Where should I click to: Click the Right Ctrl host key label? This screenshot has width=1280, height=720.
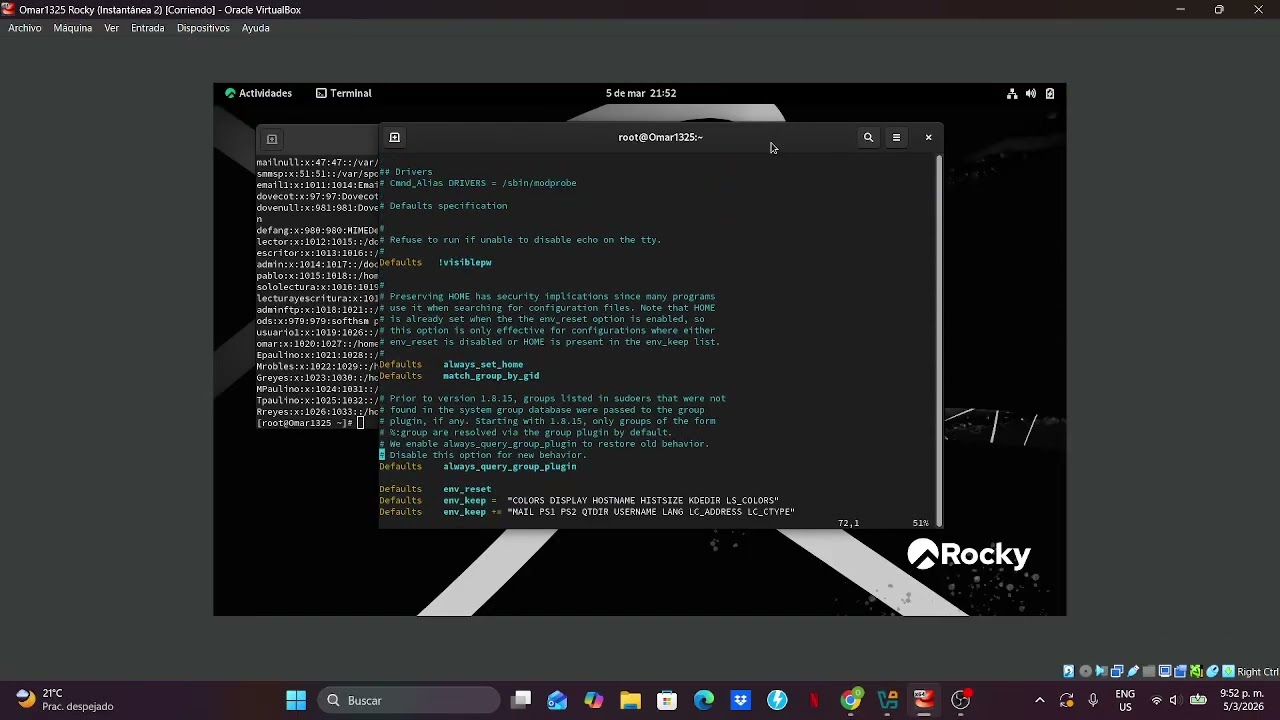[1258, 672]
